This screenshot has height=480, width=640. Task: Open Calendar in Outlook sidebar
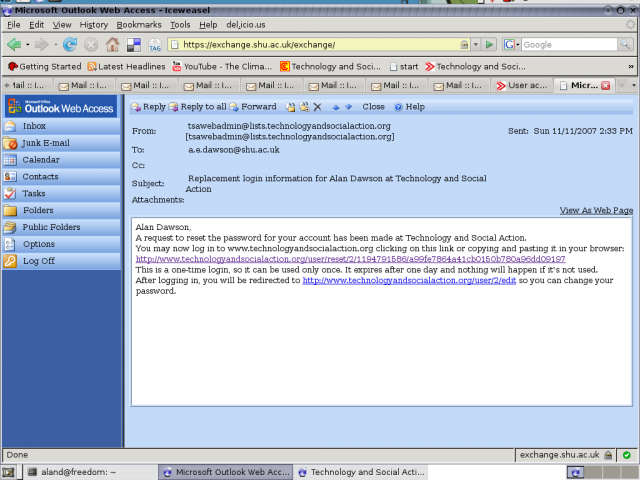(x=41, y=160)
